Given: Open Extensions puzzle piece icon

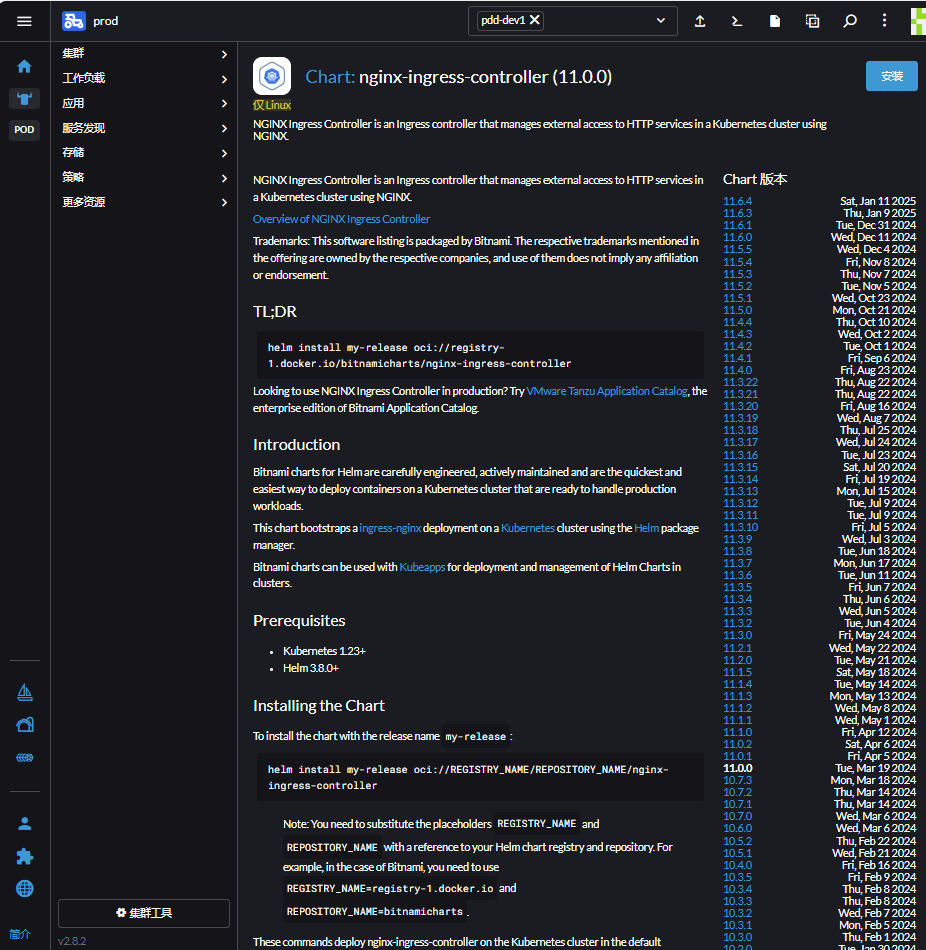Looking at the screenshot, I should point(25,856).
